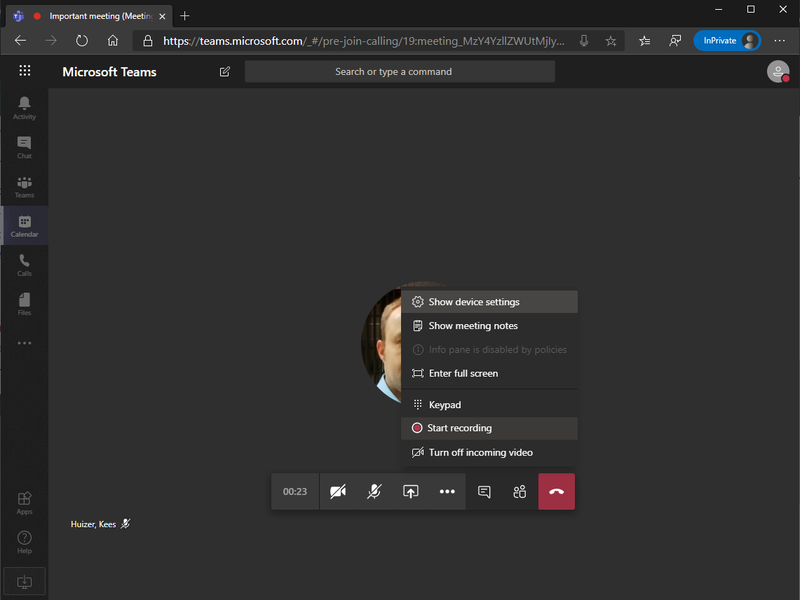Refresh the browser page
The height and width of the screenshot is (600, 800).
click(82, 41)
